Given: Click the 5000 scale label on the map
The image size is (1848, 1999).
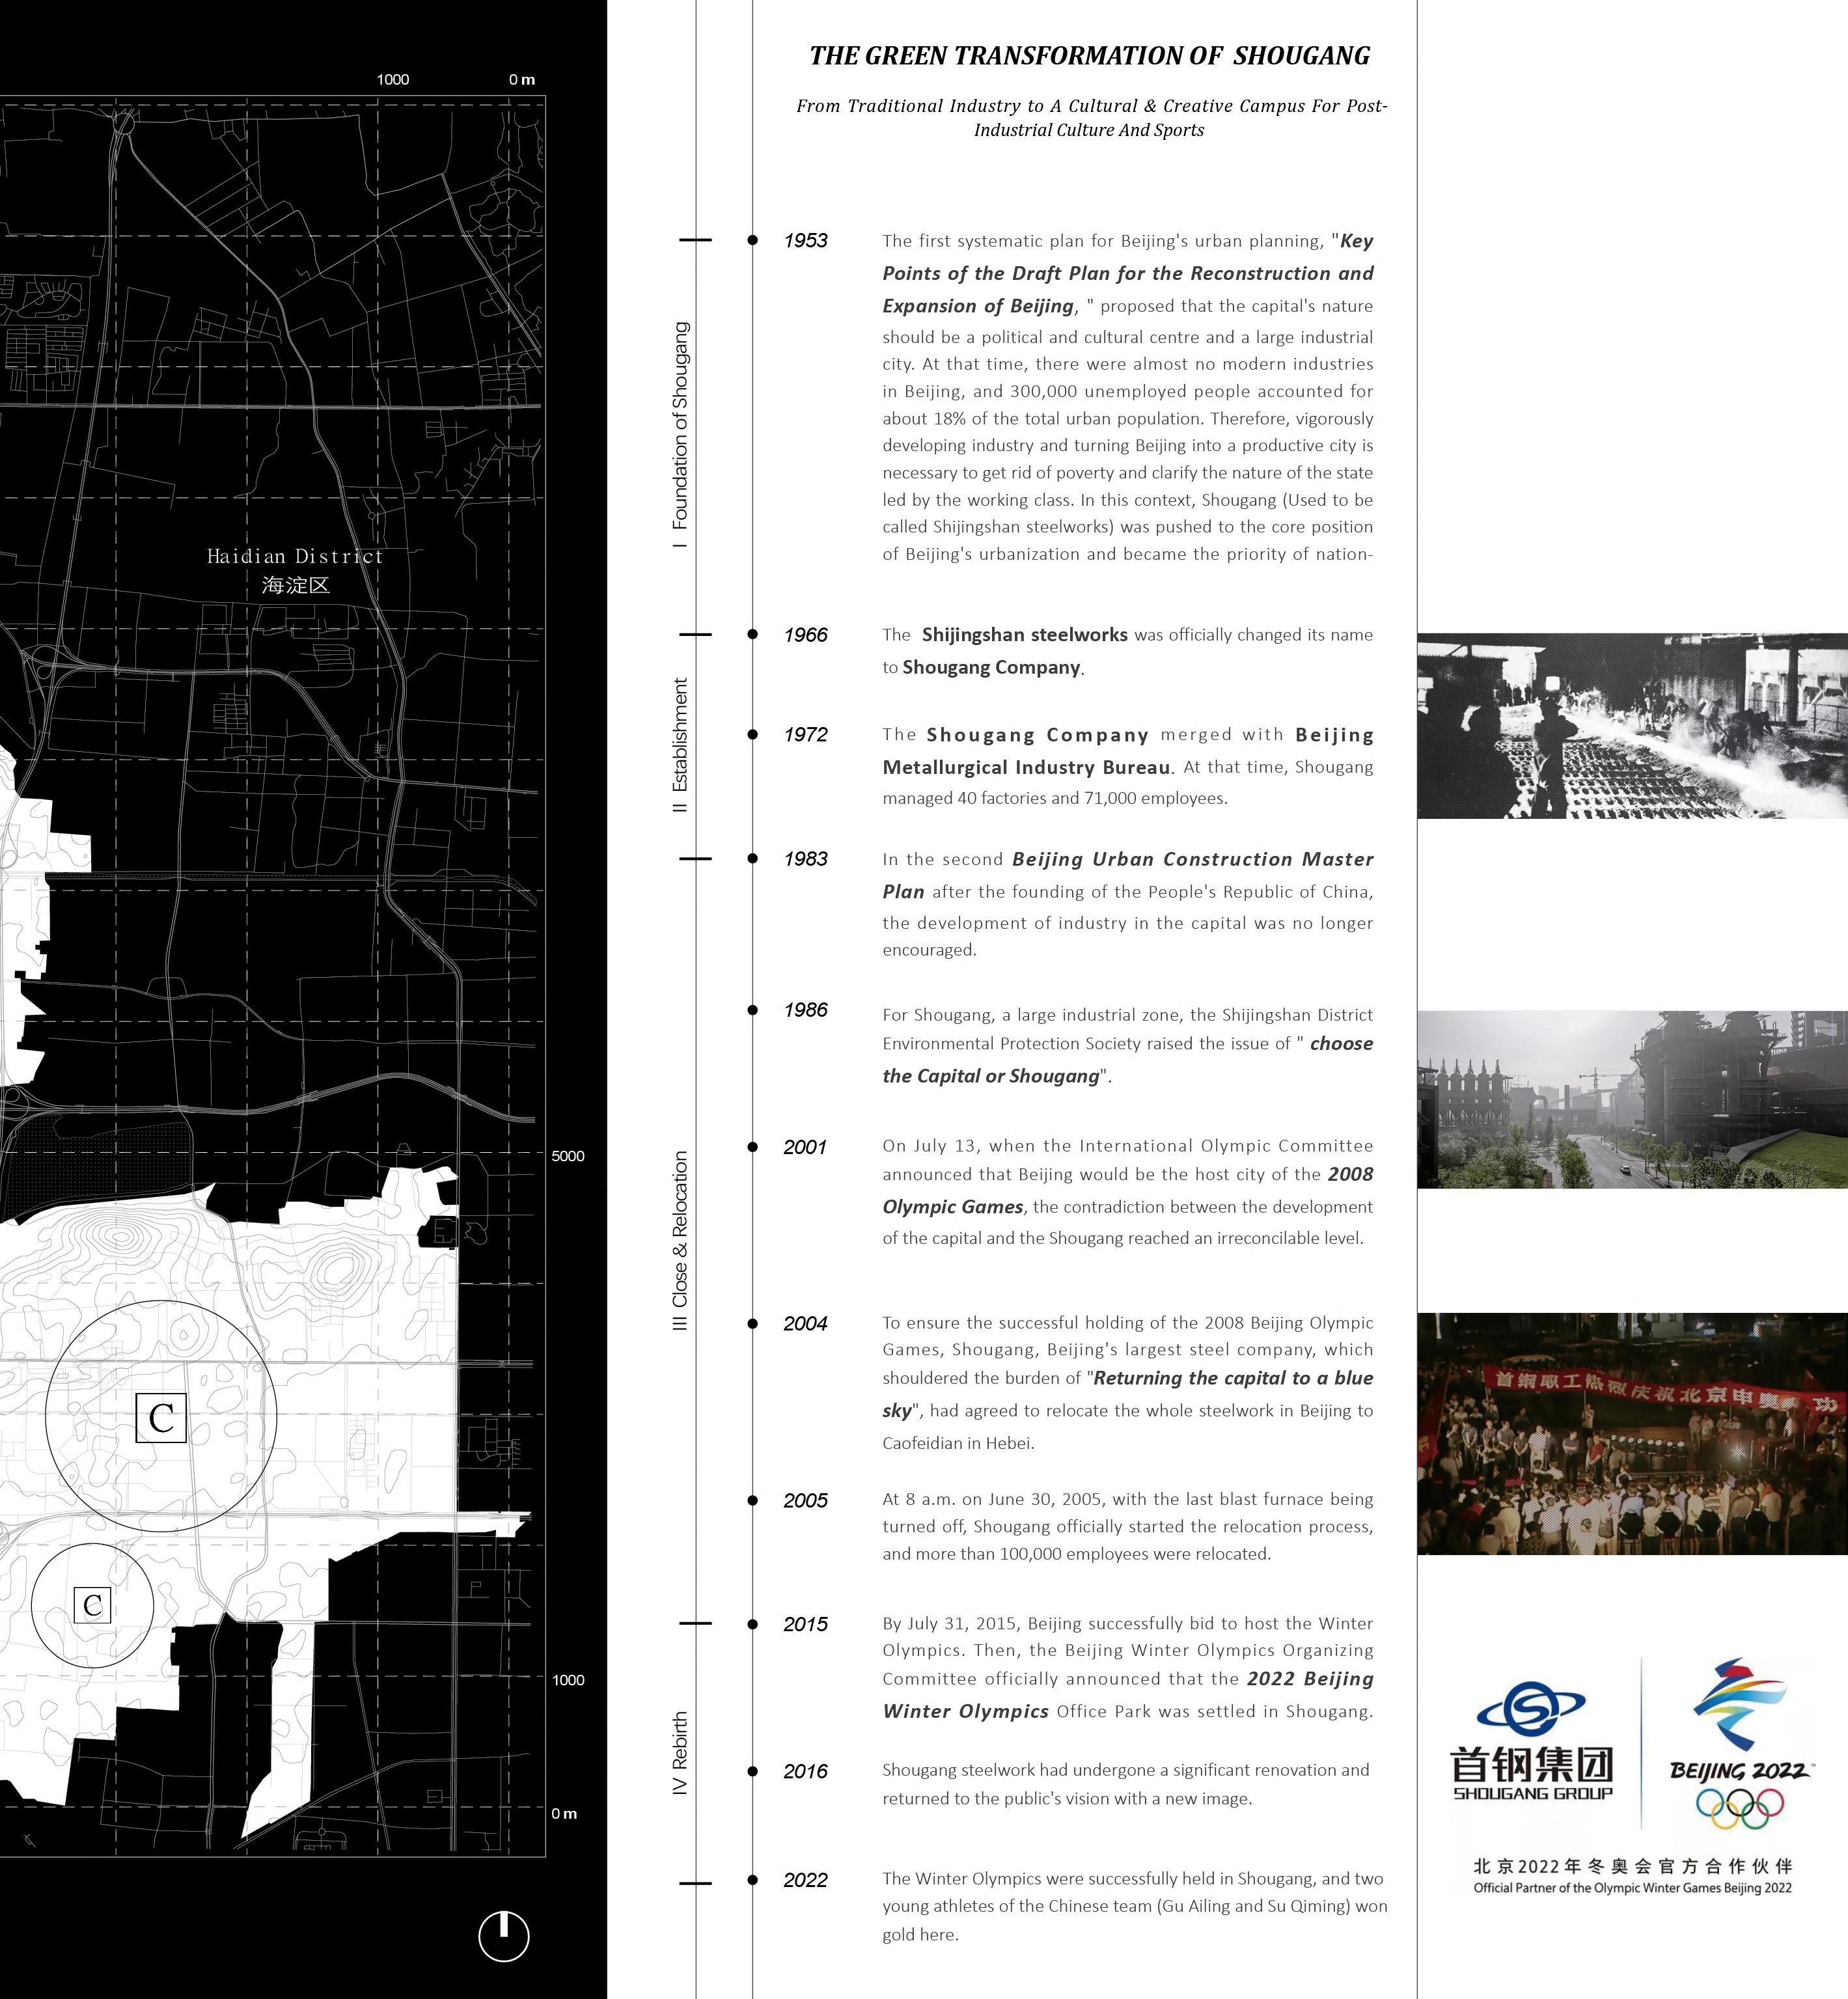Looking at the screenshot, I should (568, 1156).
